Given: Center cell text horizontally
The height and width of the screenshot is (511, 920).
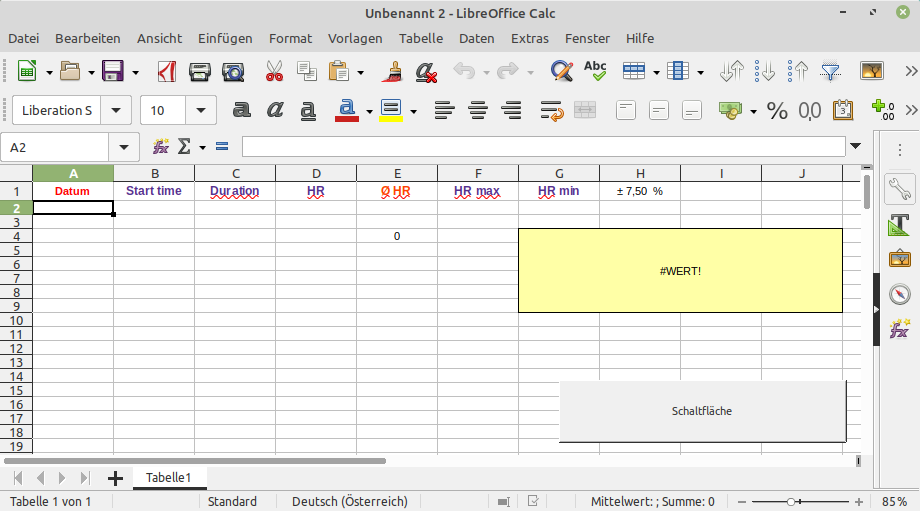Looking at the screenshot, I should click(x=478, y=110).
